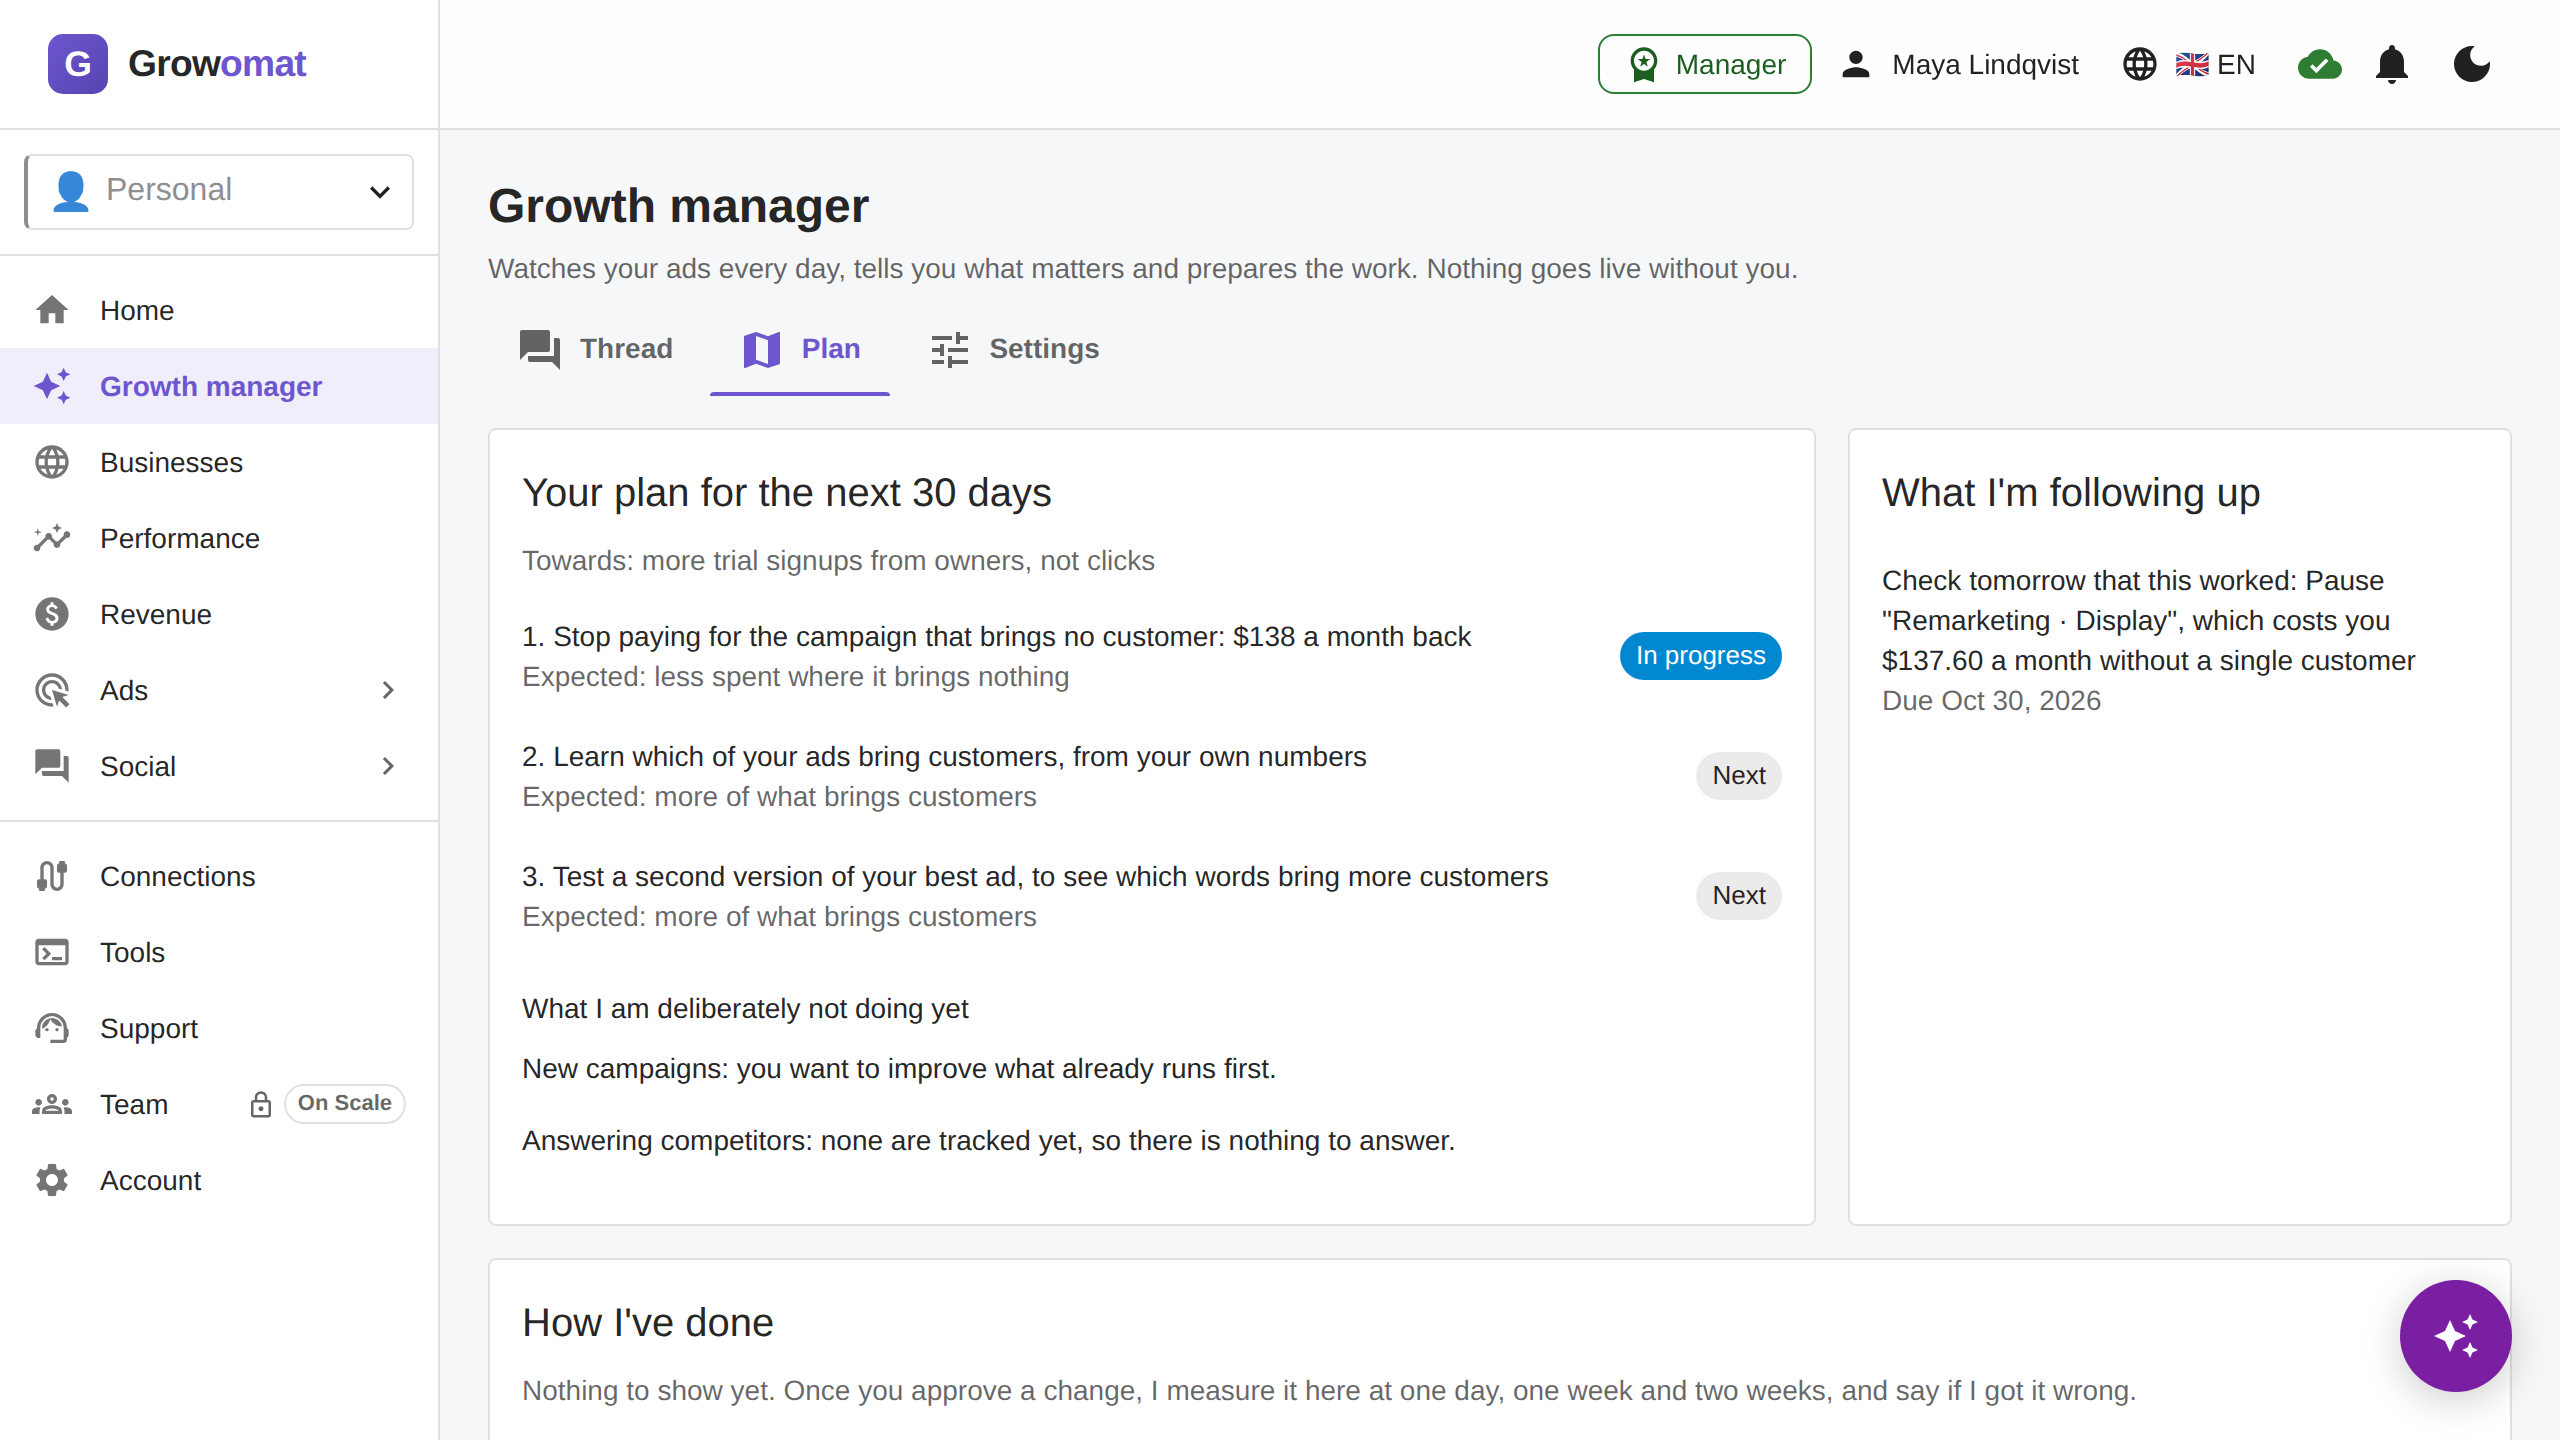
Task: Open Connections plug icon in sidebar
Action: point(52,876)
